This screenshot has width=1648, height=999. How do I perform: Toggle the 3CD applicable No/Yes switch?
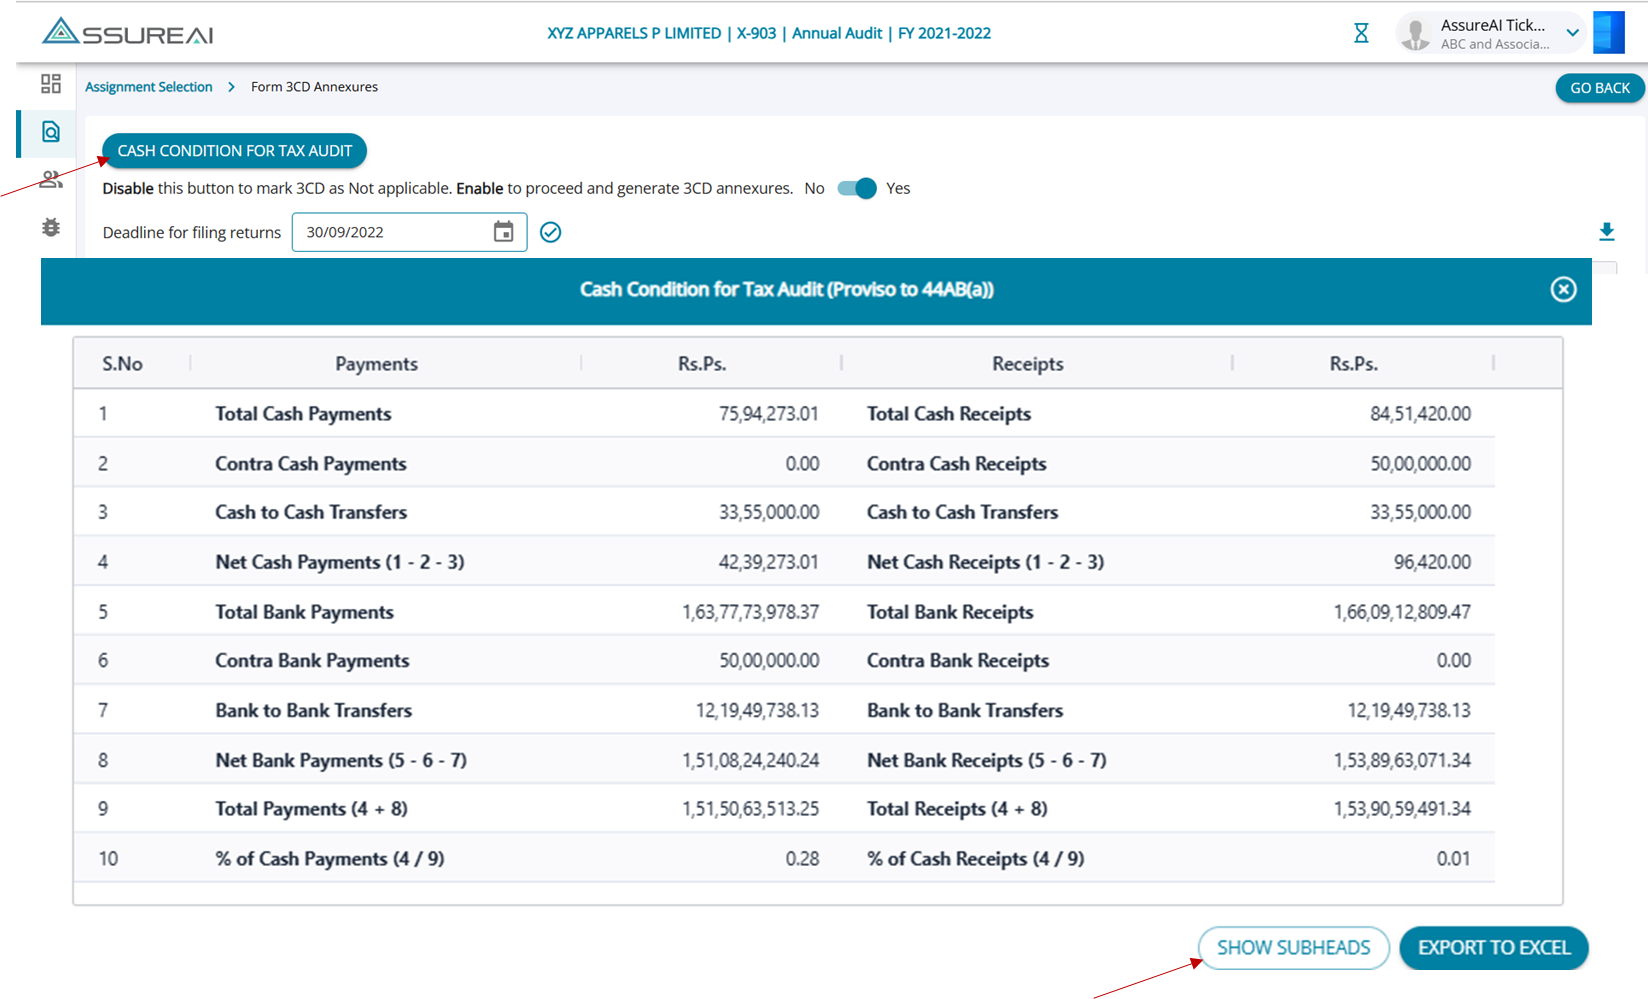coord(856,188)
